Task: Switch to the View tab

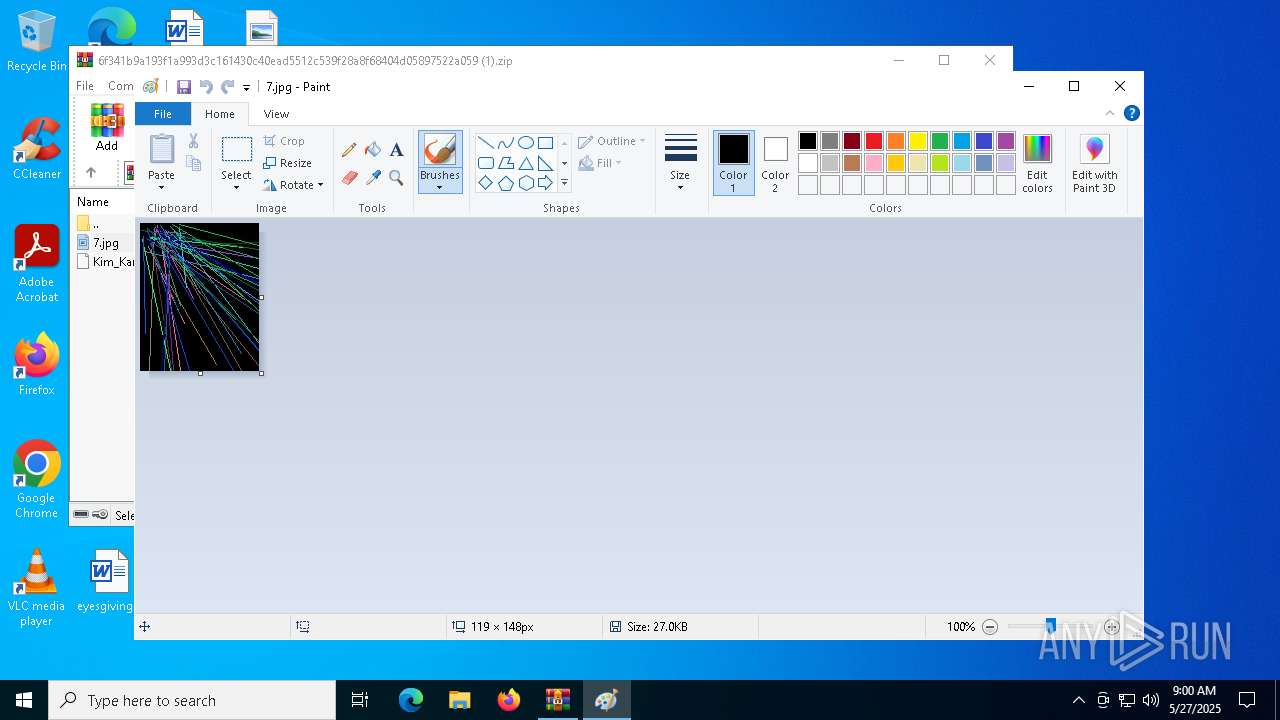Action: (x=276, y=114)
